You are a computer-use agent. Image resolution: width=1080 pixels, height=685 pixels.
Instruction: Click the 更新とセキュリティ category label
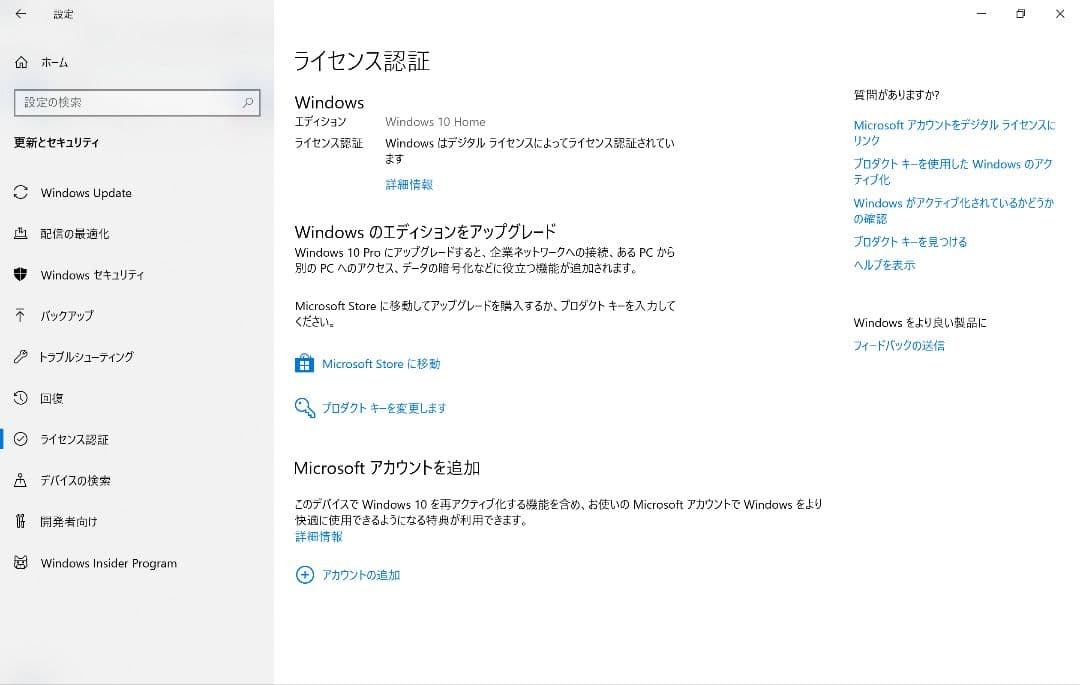pyautogui.click(x=56, y=143)
